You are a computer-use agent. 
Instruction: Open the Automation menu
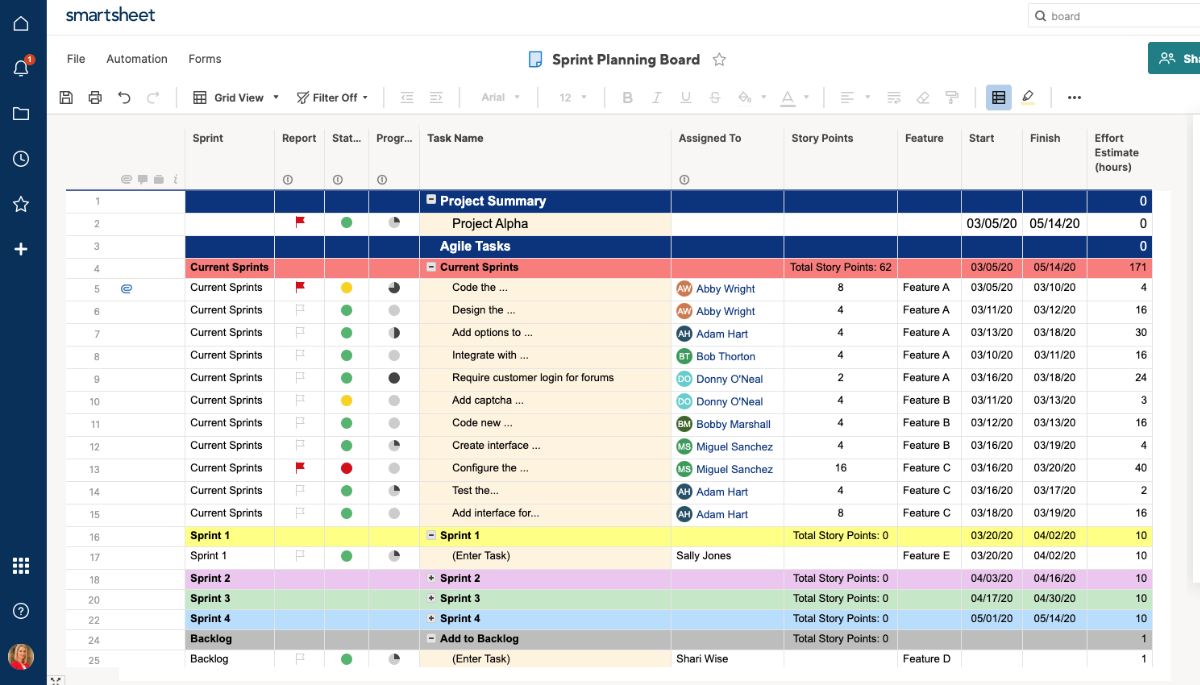pos(137,59)
